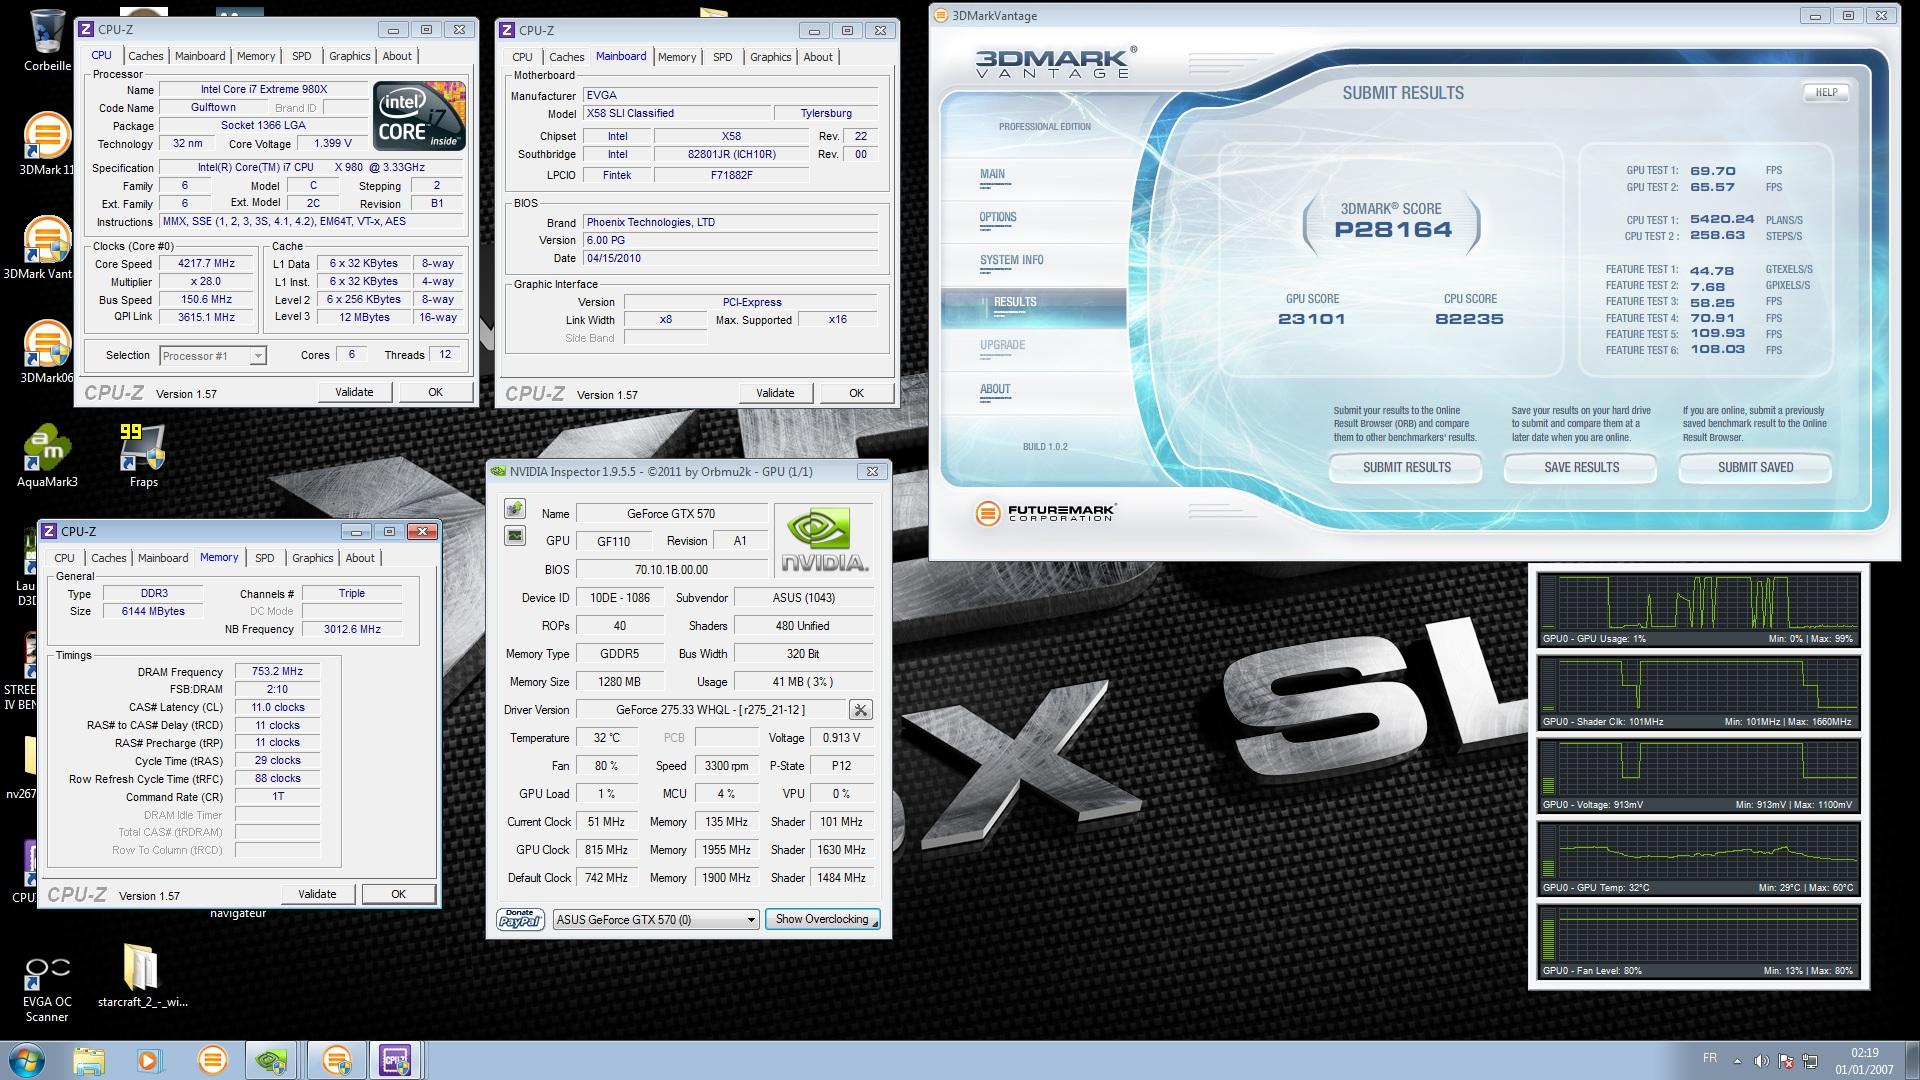Click SUBMIT RESULTS button in 3DMark Vantage
Viewport: 1920px width, 1080px height.
(1406, 467)
